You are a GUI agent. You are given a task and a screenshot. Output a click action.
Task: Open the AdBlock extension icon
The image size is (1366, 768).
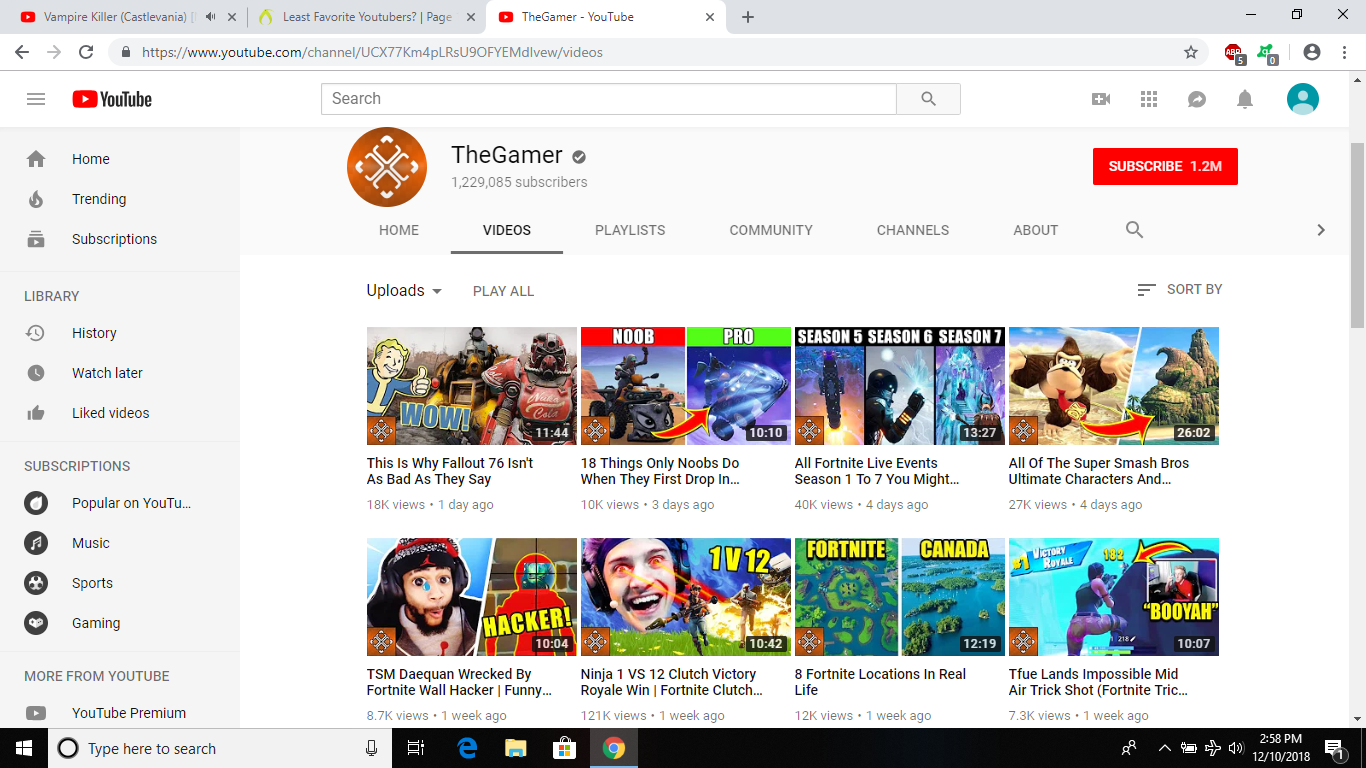coord(1233,52)
